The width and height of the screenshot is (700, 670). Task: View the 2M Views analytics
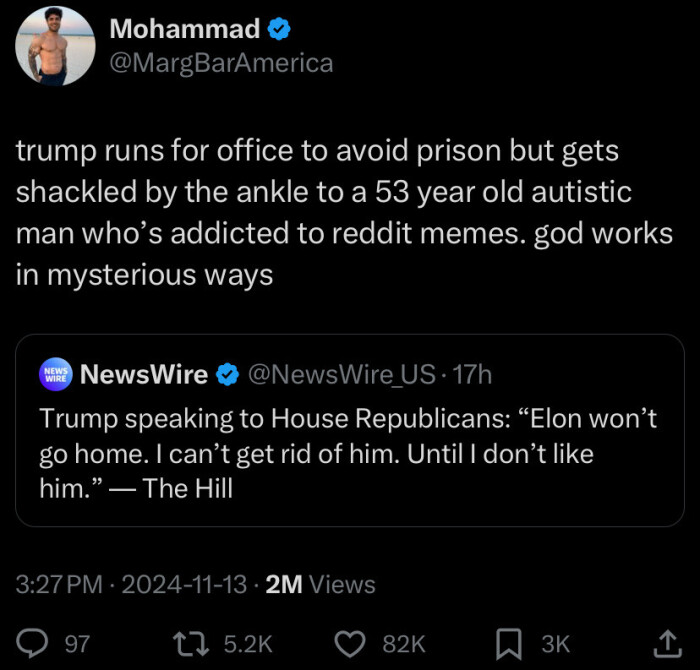click(x=320, y=585)
